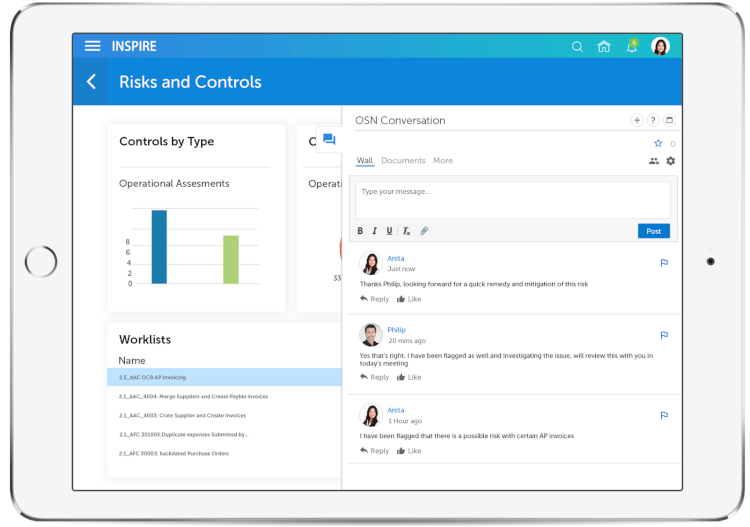
Task: Focus the Type your message field
Action: [x=513, y=200]
